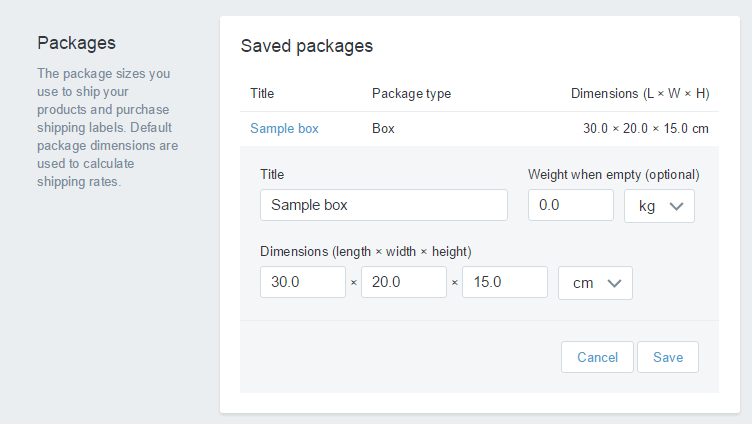The height and width of the screenshot is (424, 752).
Task: Click the Box package type cell
Action: (x=383, y=128)
